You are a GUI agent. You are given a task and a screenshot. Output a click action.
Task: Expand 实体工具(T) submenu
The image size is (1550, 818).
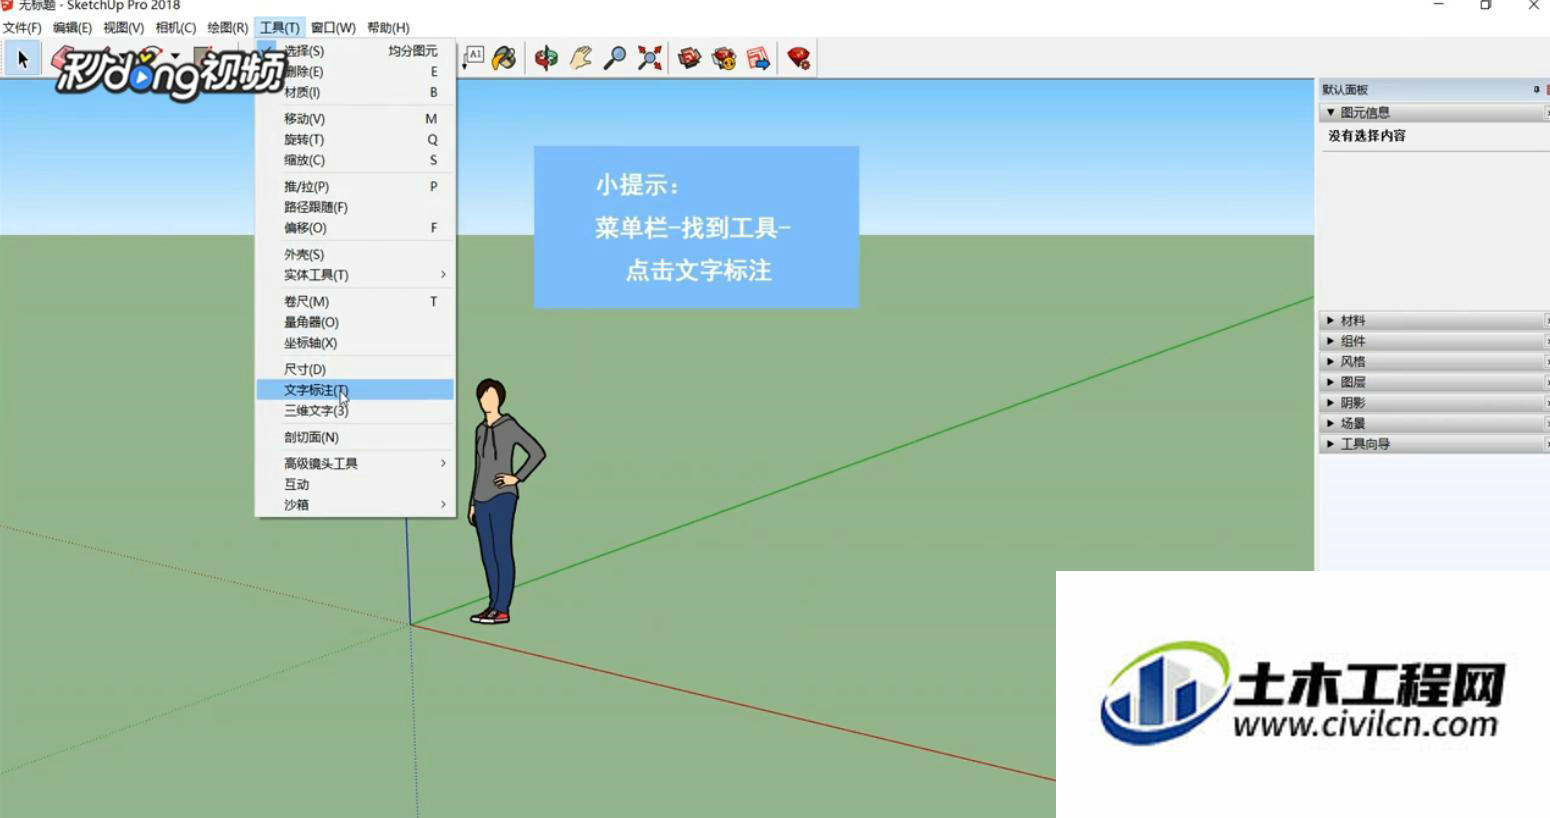tap(355, 275)
